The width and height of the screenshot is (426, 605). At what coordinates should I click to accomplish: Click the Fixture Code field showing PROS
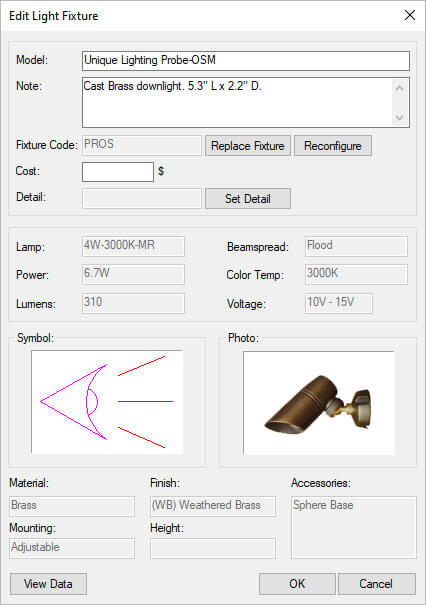[142, 145]
